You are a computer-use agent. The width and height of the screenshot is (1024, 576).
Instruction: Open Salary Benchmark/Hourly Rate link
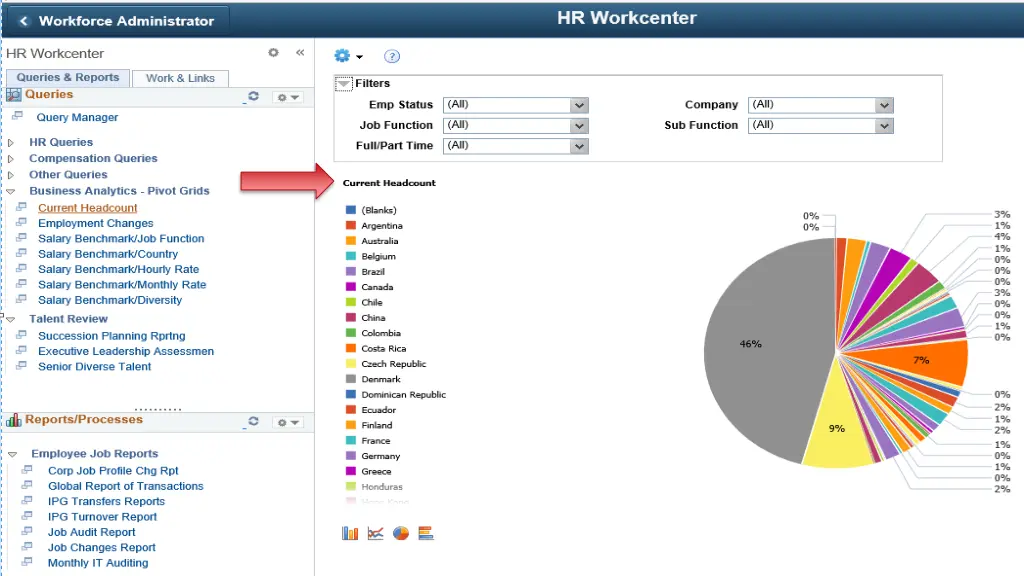pyautogui.click(x=118, y=269)
